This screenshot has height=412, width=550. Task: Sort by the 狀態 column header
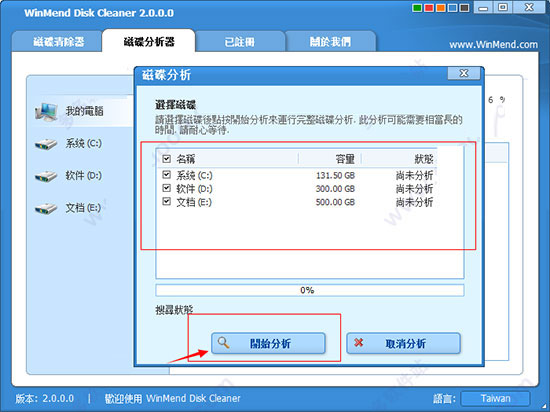click(399, 159)
